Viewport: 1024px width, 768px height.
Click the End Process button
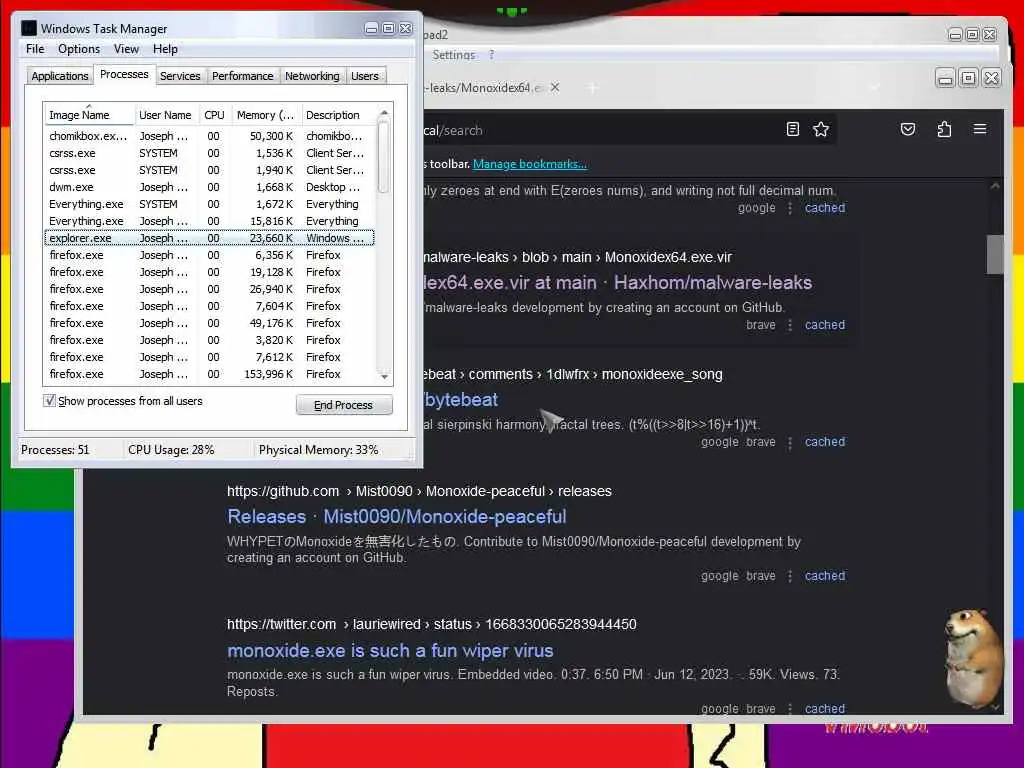pyautogui.click(x=344, y=405)
